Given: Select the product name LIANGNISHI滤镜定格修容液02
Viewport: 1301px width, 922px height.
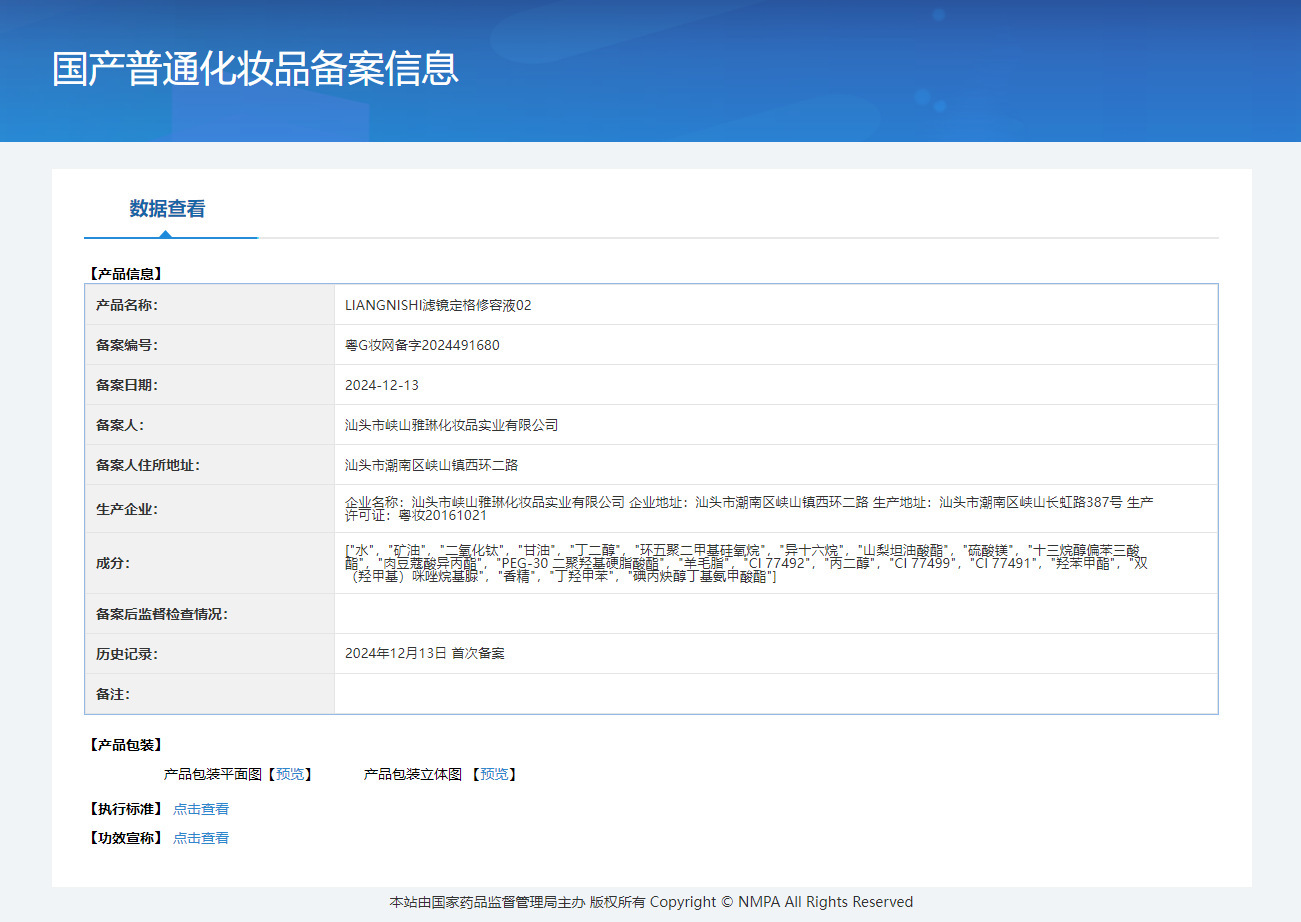Looking at the screenshot, I should click(438, 305).
